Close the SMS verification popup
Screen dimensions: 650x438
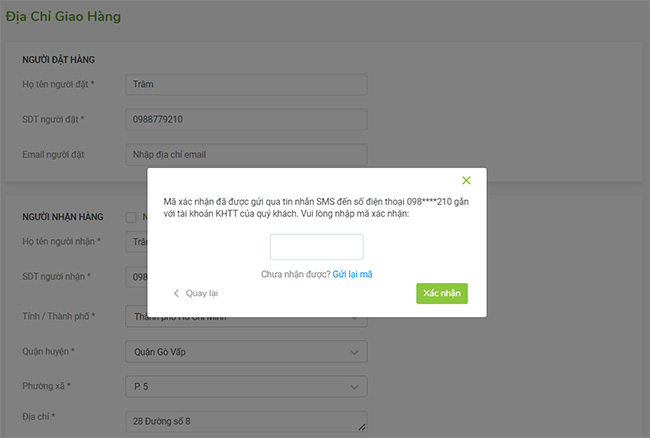pos(466,181)
